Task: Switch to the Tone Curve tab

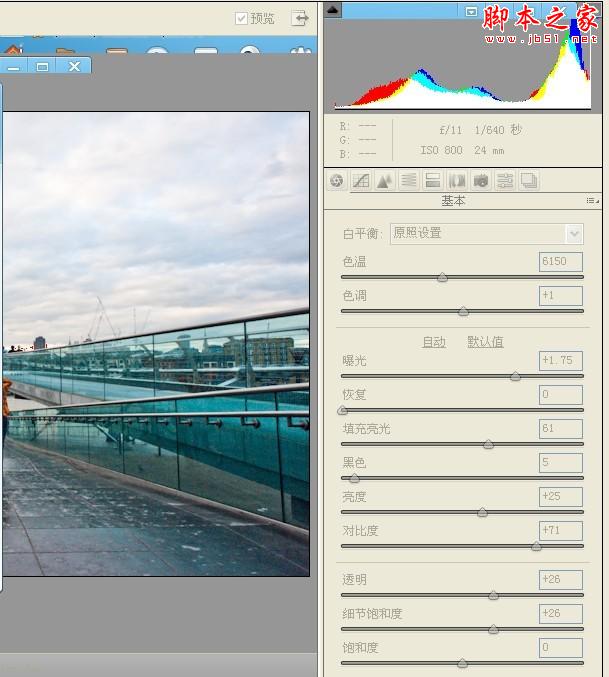Action: point(361,180)
